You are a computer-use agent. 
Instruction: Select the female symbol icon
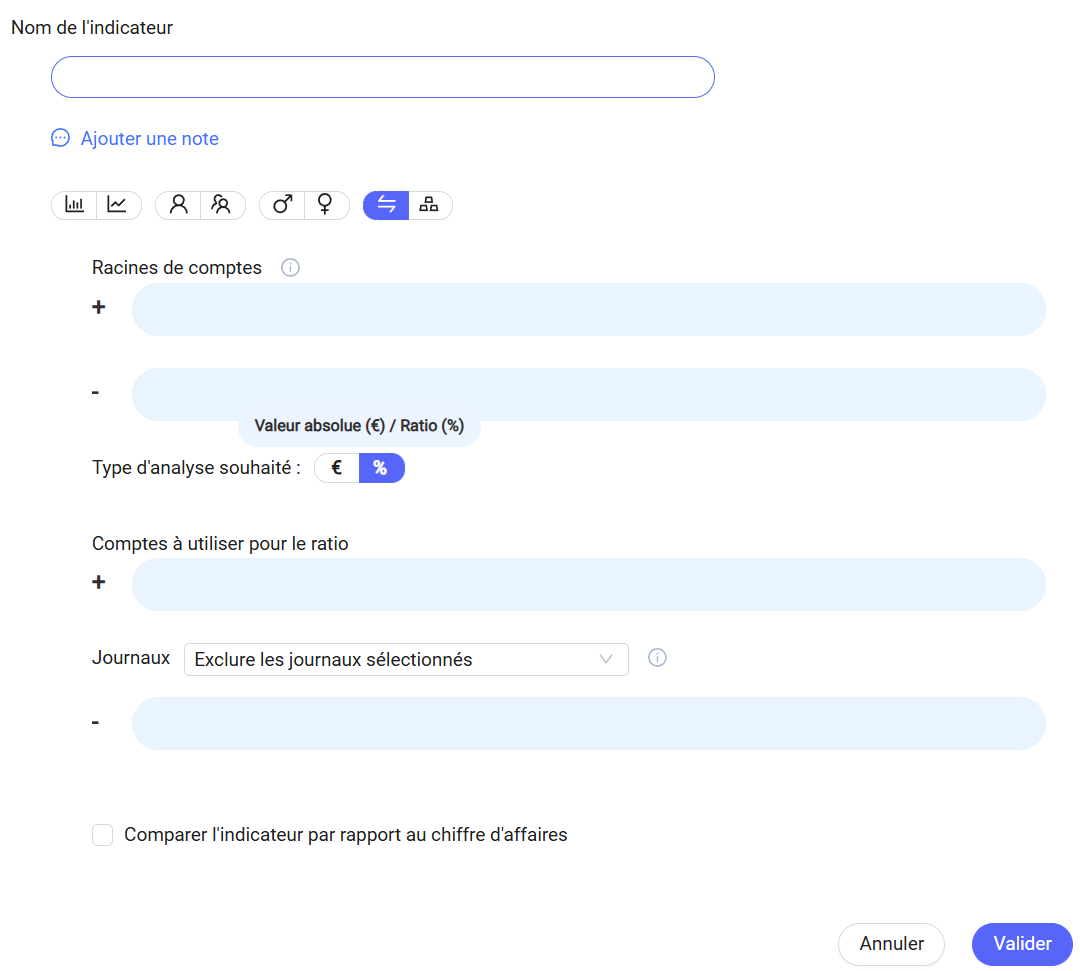(x=326, y=205)
